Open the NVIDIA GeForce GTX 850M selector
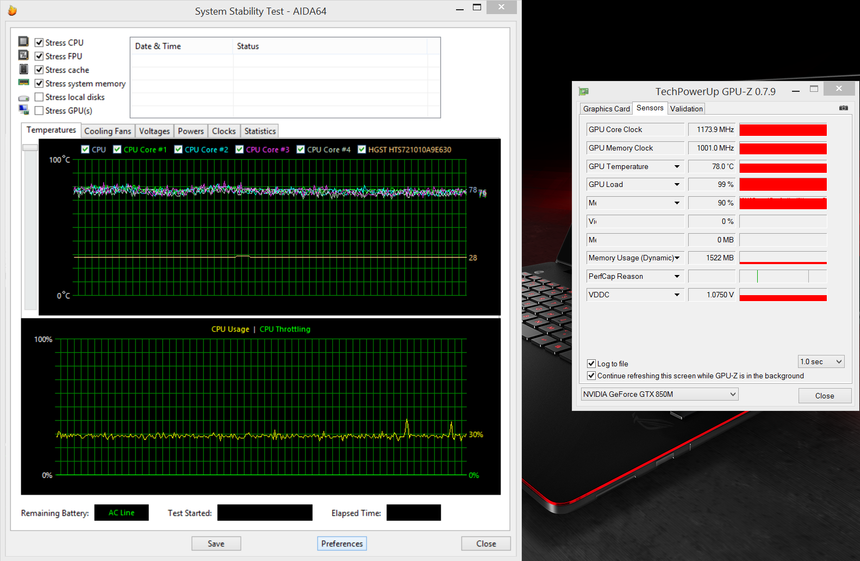Screen dimensions: 860x561 [x=659, y=394]
